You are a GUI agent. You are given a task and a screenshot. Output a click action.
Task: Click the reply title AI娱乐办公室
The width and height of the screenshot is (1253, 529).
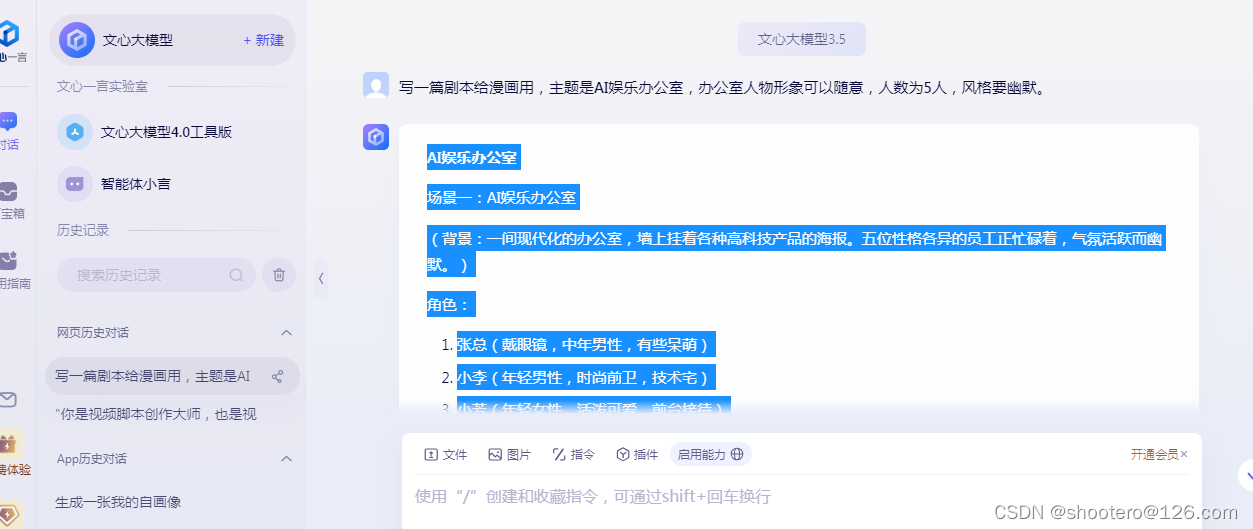(x=473, y=157)
